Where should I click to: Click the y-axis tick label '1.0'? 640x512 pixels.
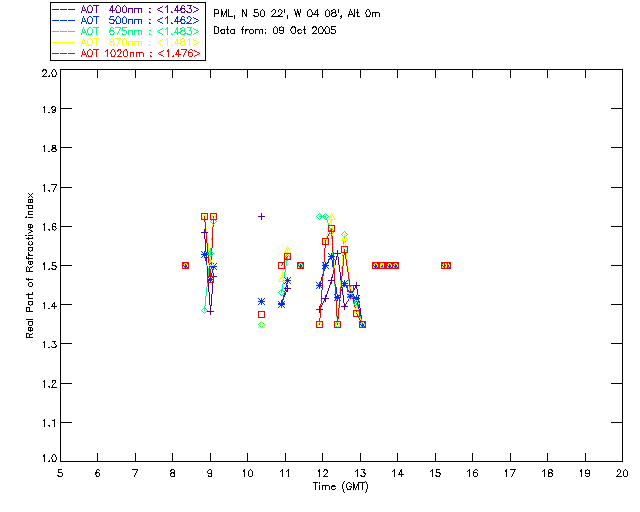[x=49, y=458]
